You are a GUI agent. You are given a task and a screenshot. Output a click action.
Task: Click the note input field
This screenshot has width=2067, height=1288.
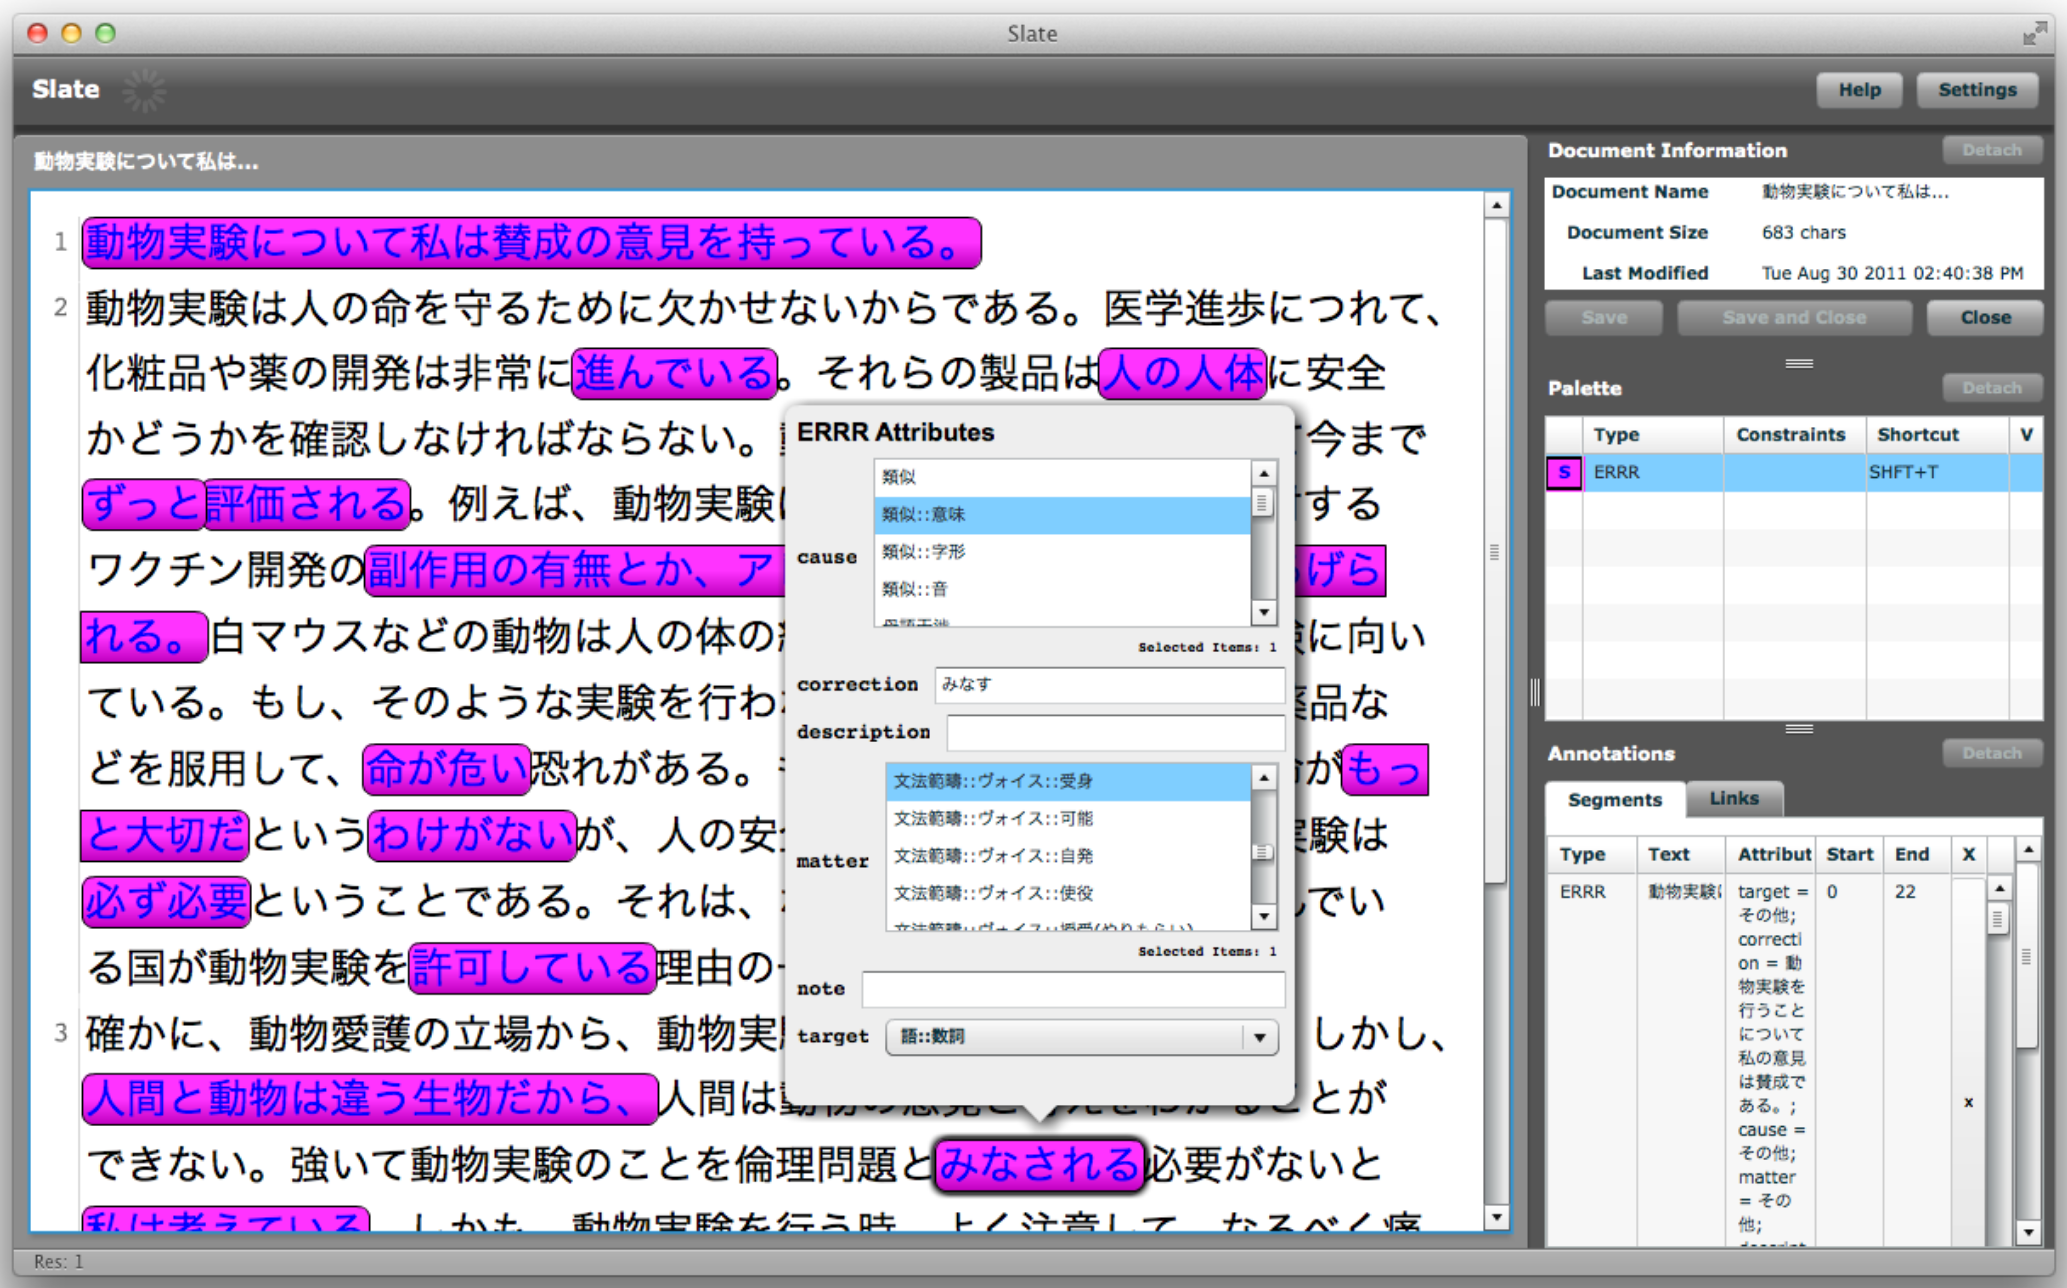tap(1072, 989)
